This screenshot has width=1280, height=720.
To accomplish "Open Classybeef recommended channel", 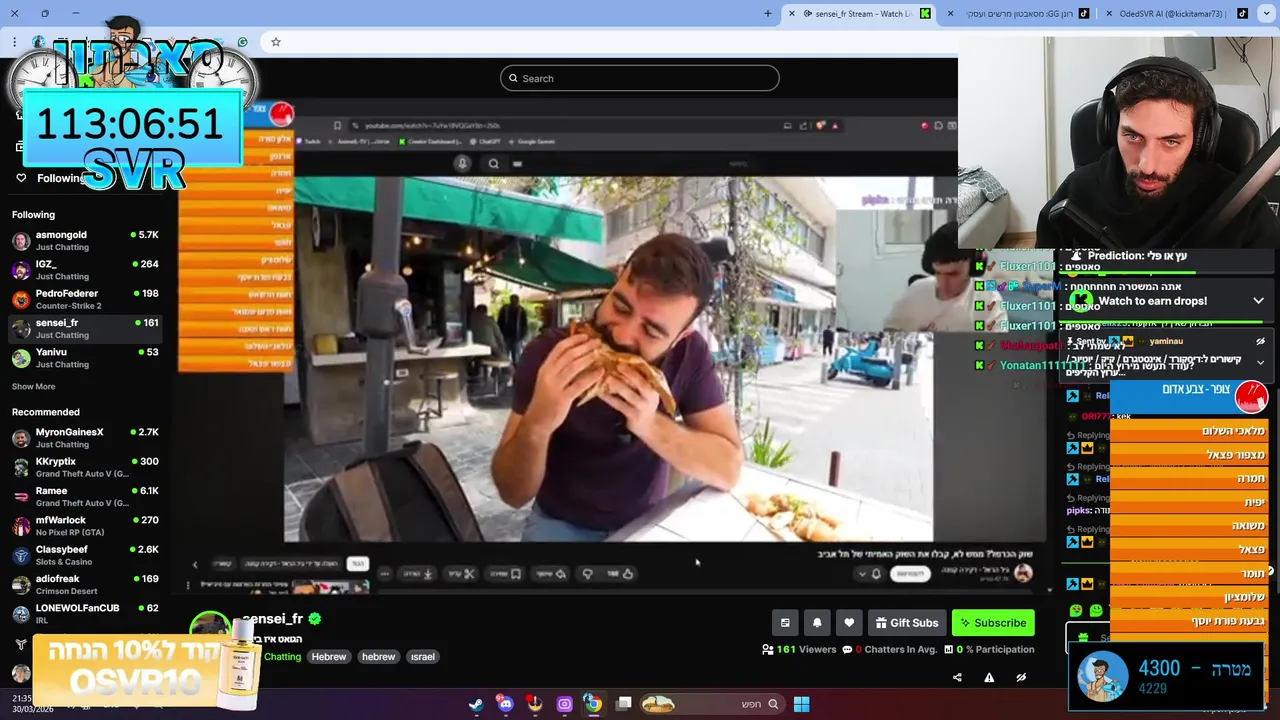I will tap(85, 555).
